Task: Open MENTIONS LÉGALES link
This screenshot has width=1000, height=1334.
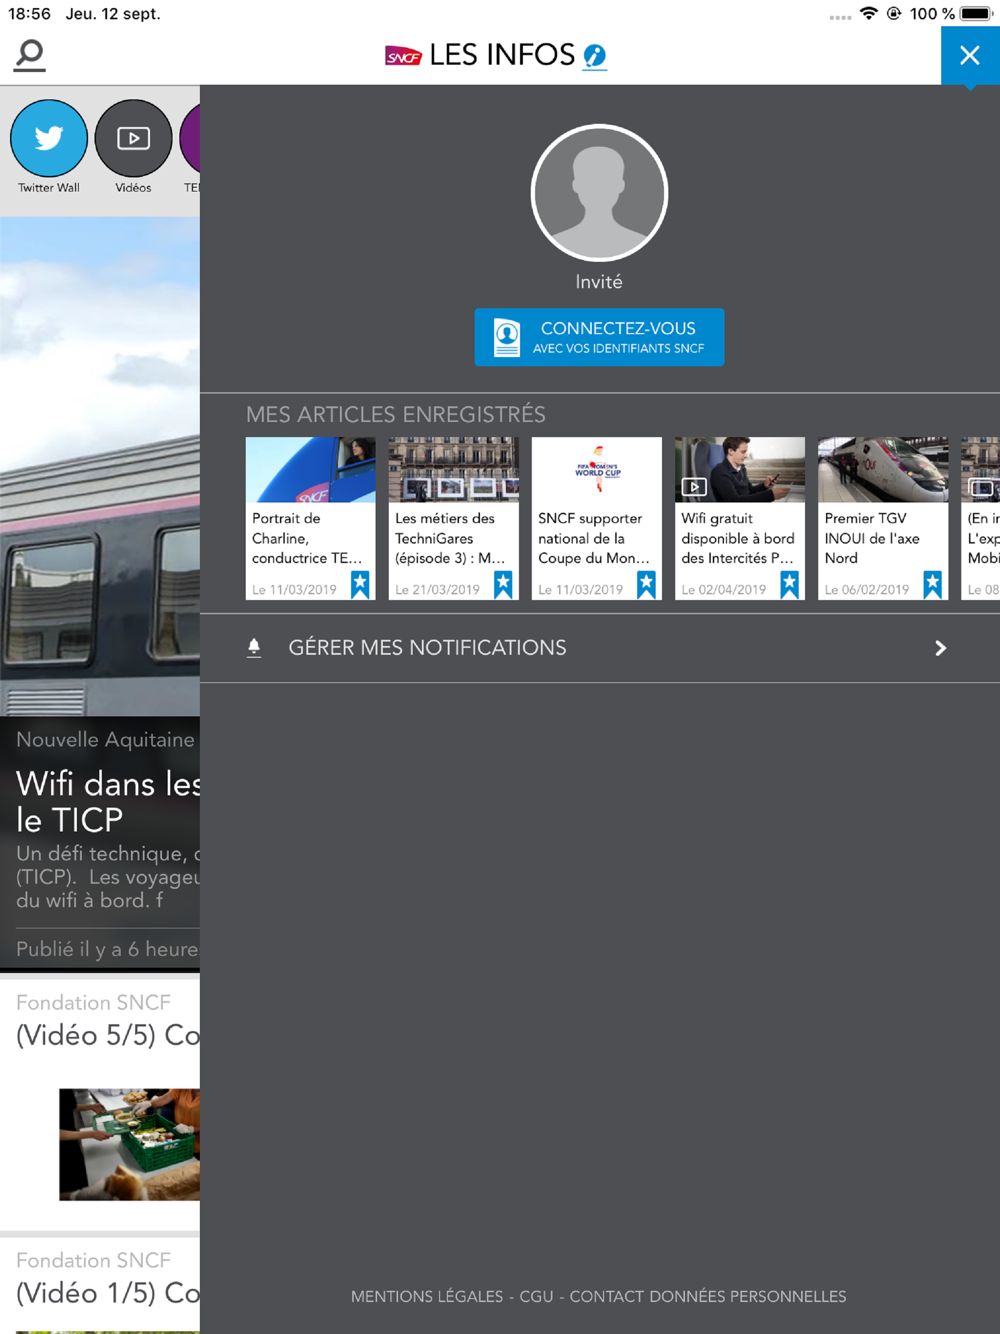Action: click(427, 1296)
